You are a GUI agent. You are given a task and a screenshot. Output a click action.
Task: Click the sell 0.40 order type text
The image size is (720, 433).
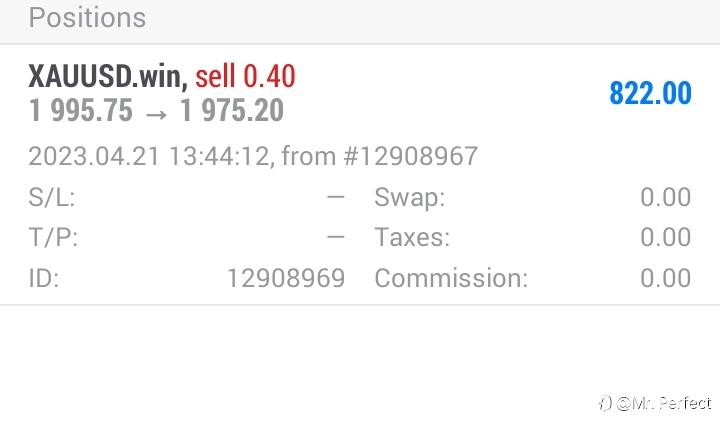tap(245, 76)
